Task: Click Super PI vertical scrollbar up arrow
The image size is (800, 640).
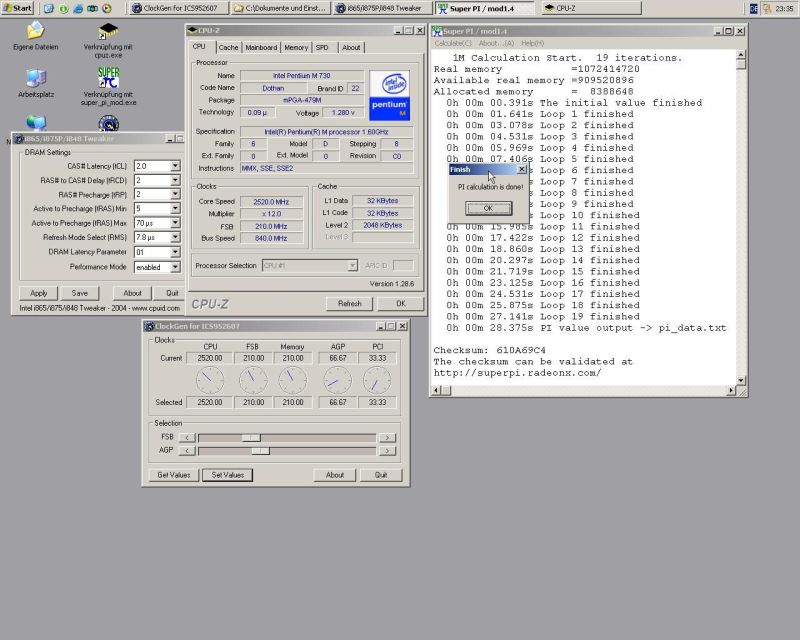Action: (741, 55)
